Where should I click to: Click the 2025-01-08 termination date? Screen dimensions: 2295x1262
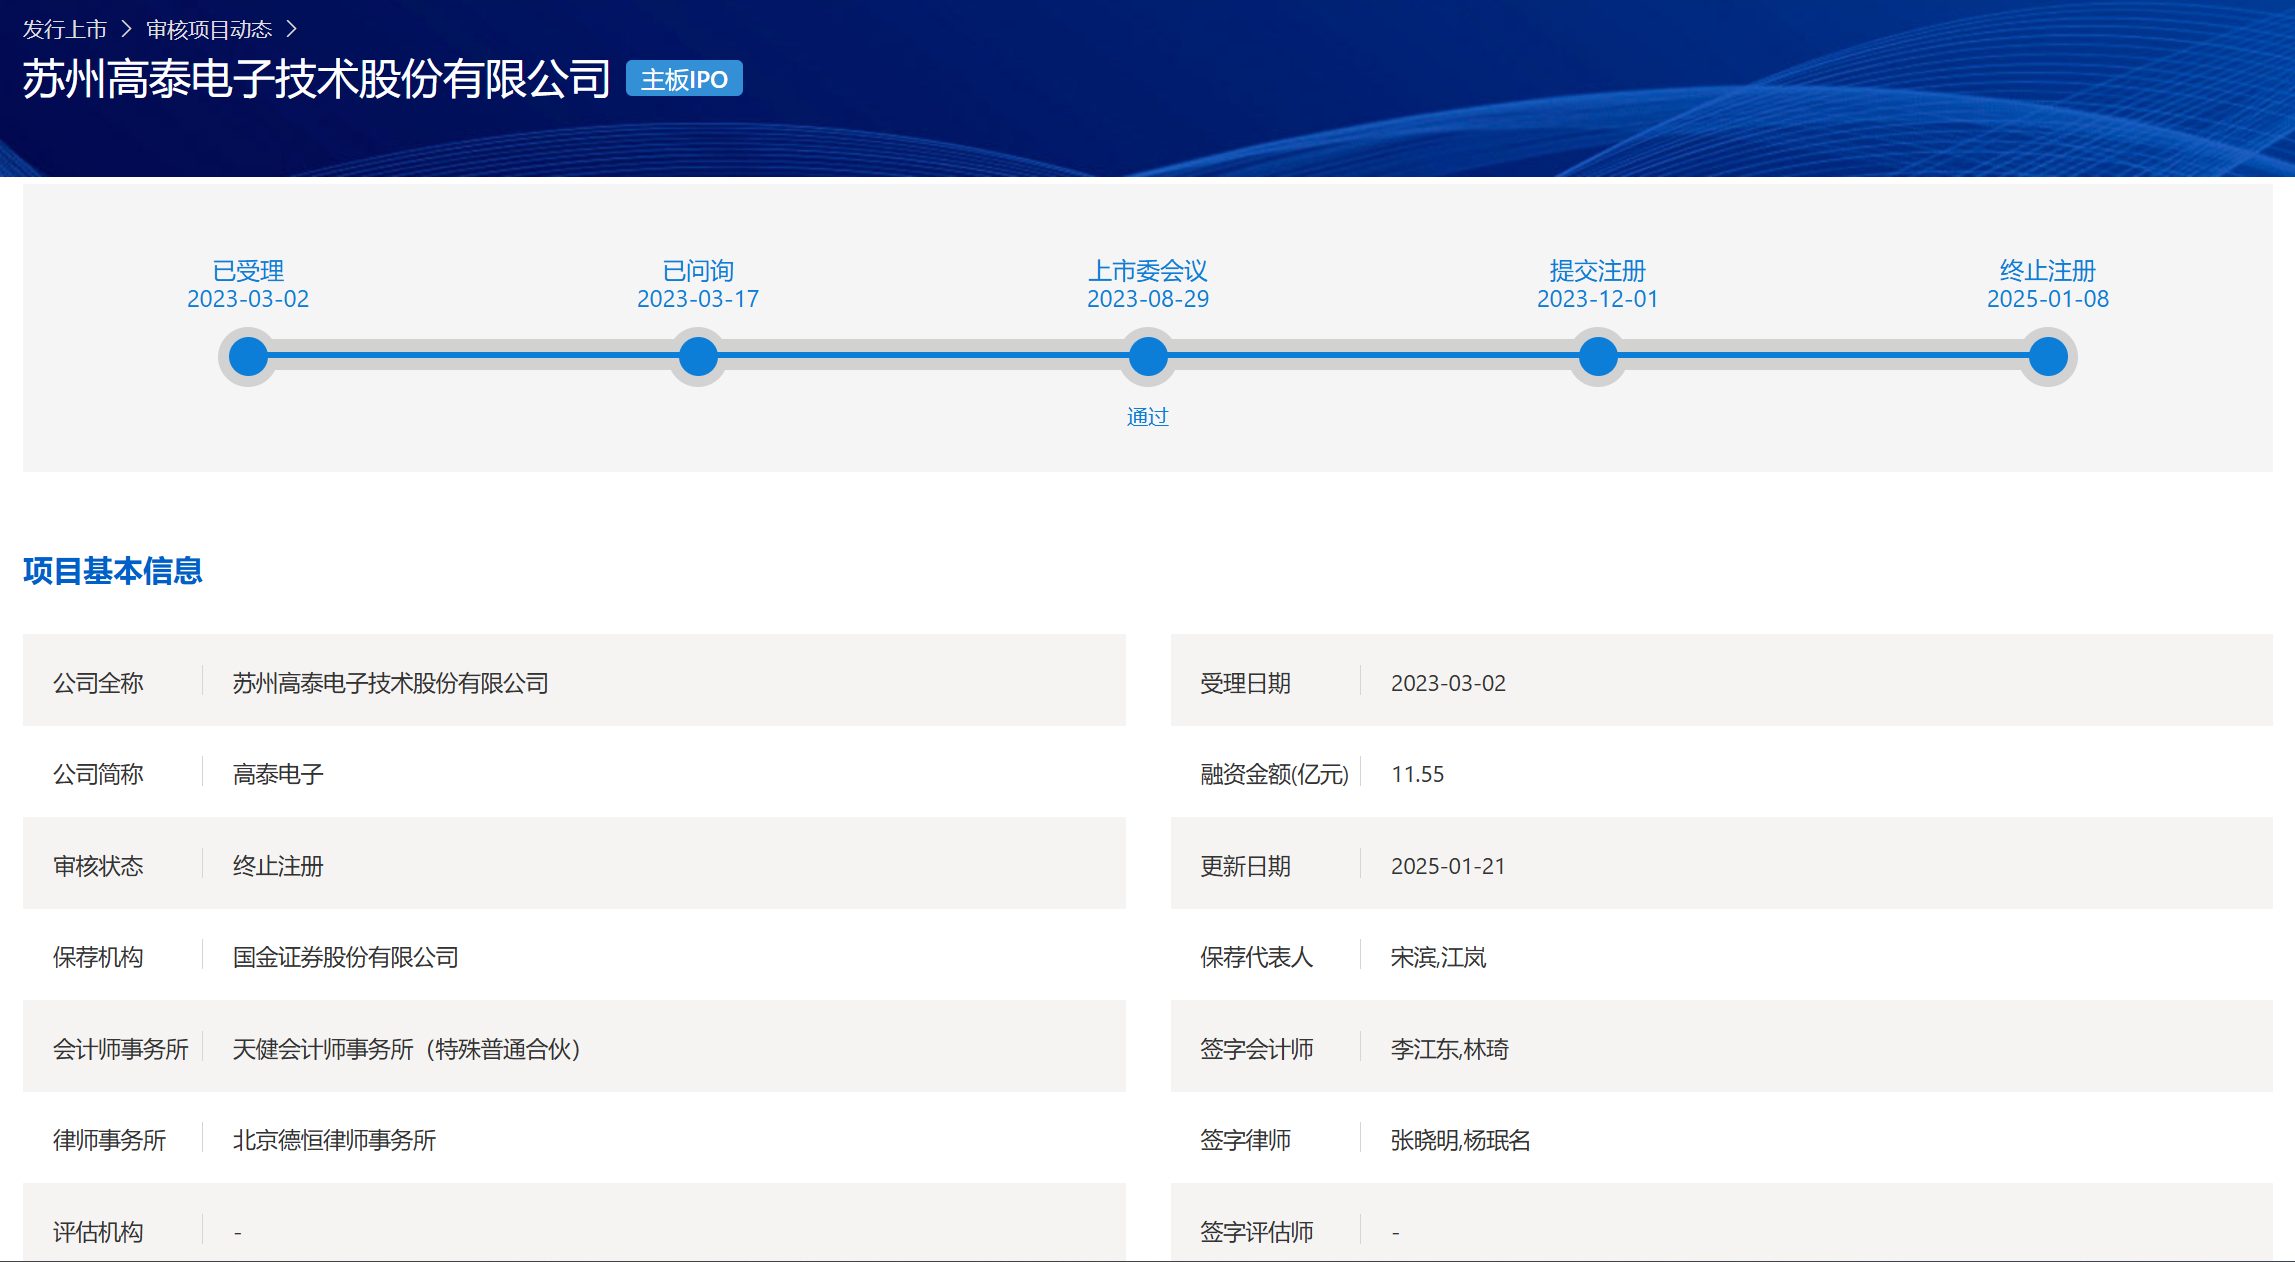point(2048,299)
